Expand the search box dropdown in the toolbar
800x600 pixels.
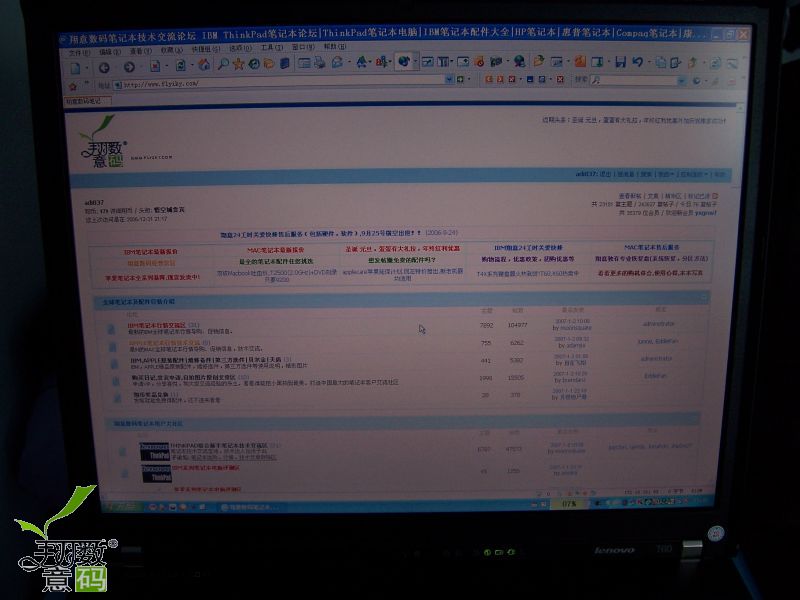pyautogui.click(x=682, y=79)
